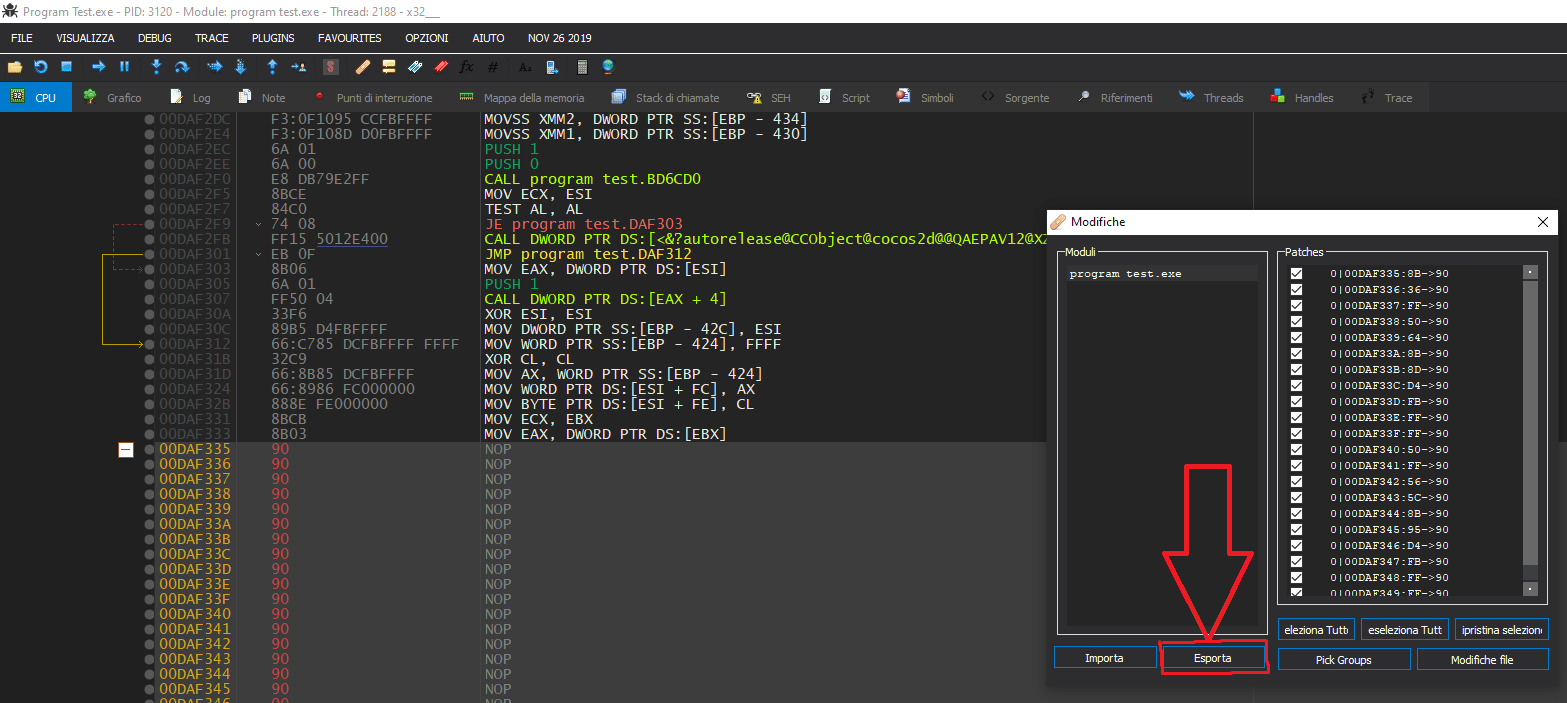Click the Step Into icon

click(x=156, y=67)
